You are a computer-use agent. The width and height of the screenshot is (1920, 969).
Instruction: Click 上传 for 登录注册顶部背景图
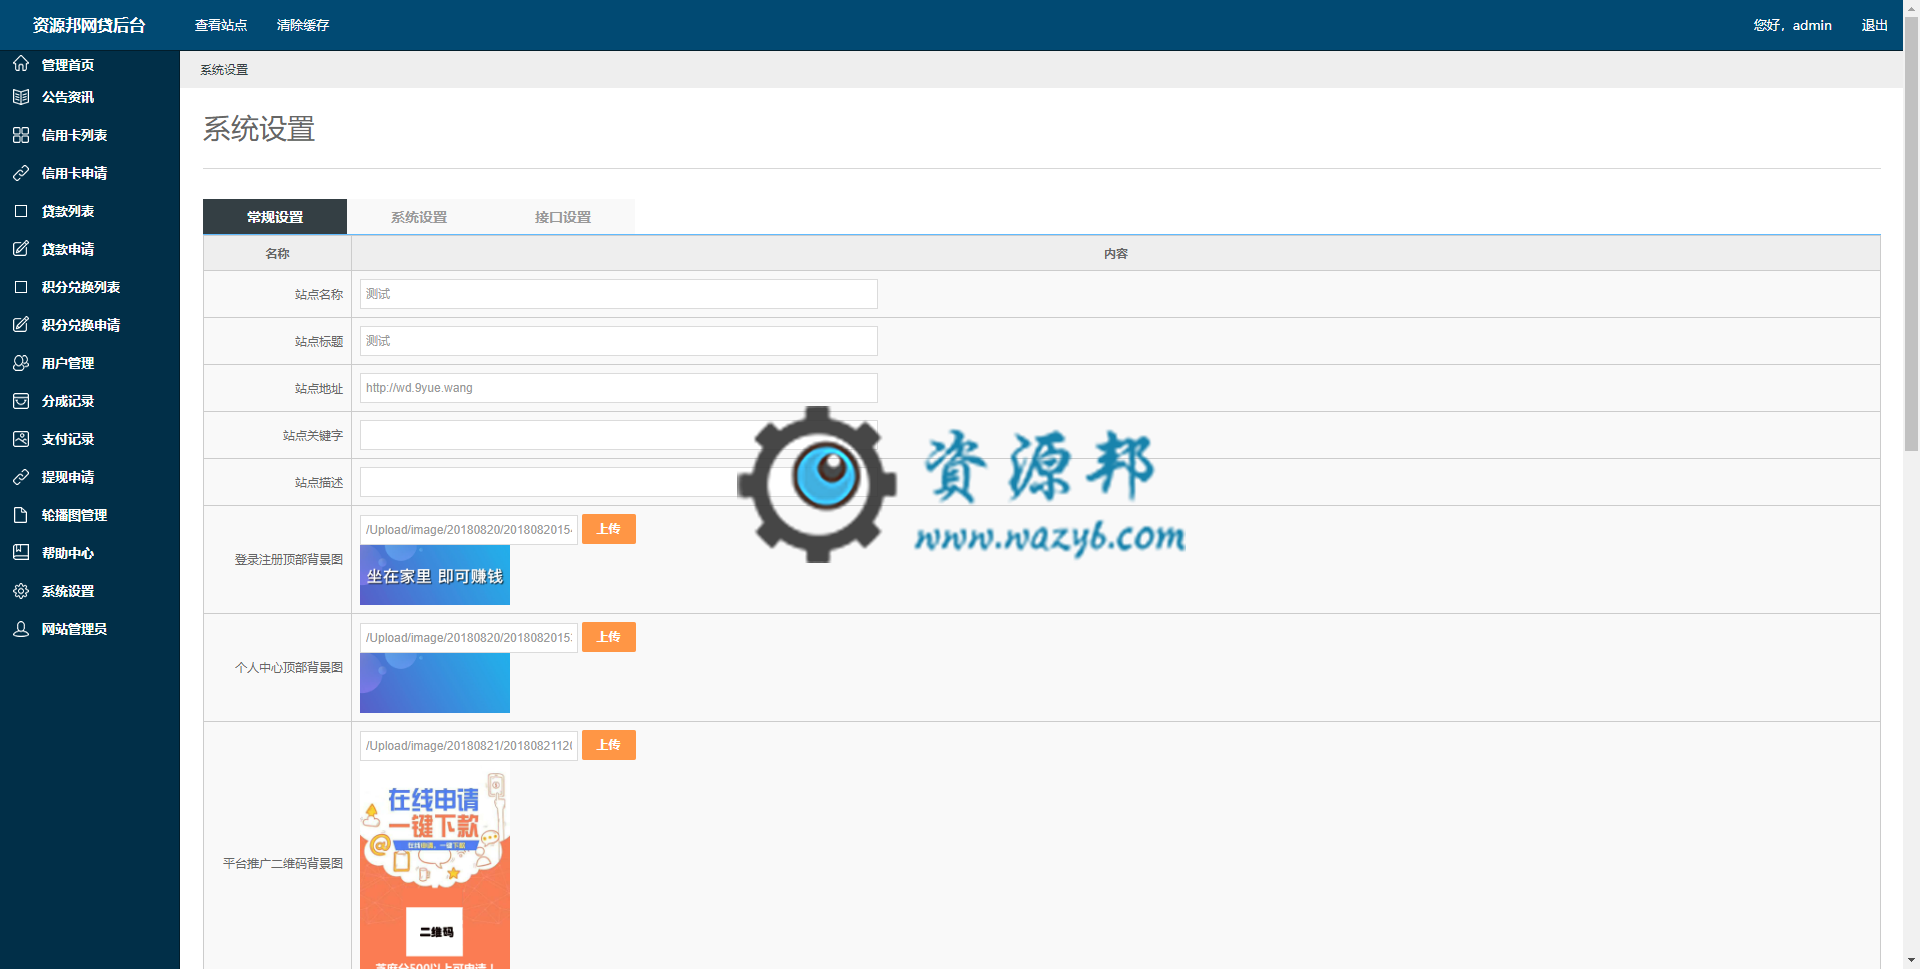point(609,529)
